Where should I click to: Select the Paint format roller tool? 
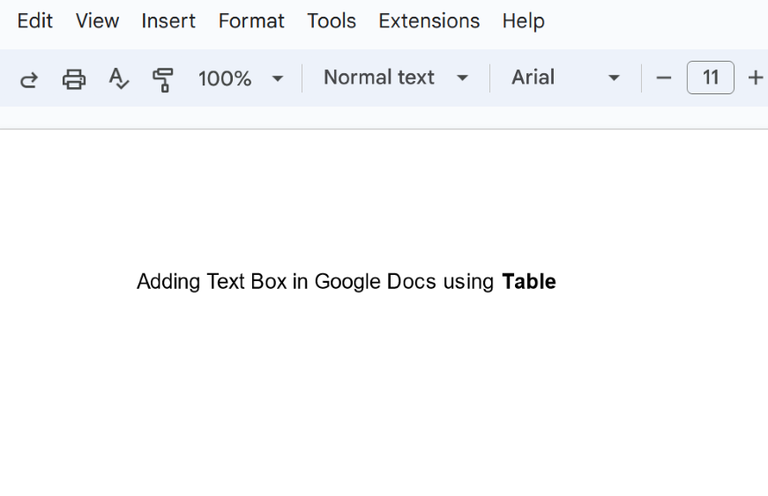[x=163, y=79]
